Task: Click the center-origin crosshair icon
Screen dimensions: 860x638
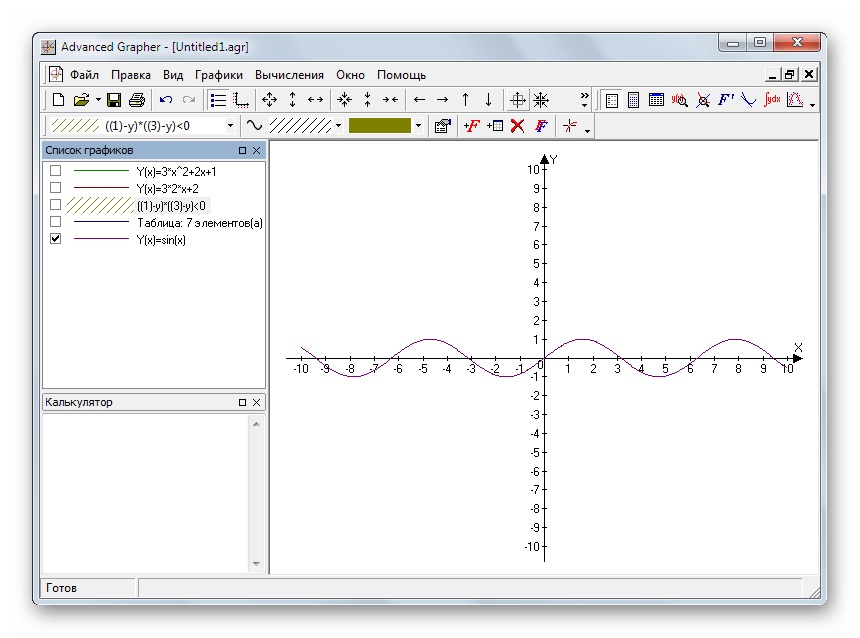Action: tap(517, 100)
